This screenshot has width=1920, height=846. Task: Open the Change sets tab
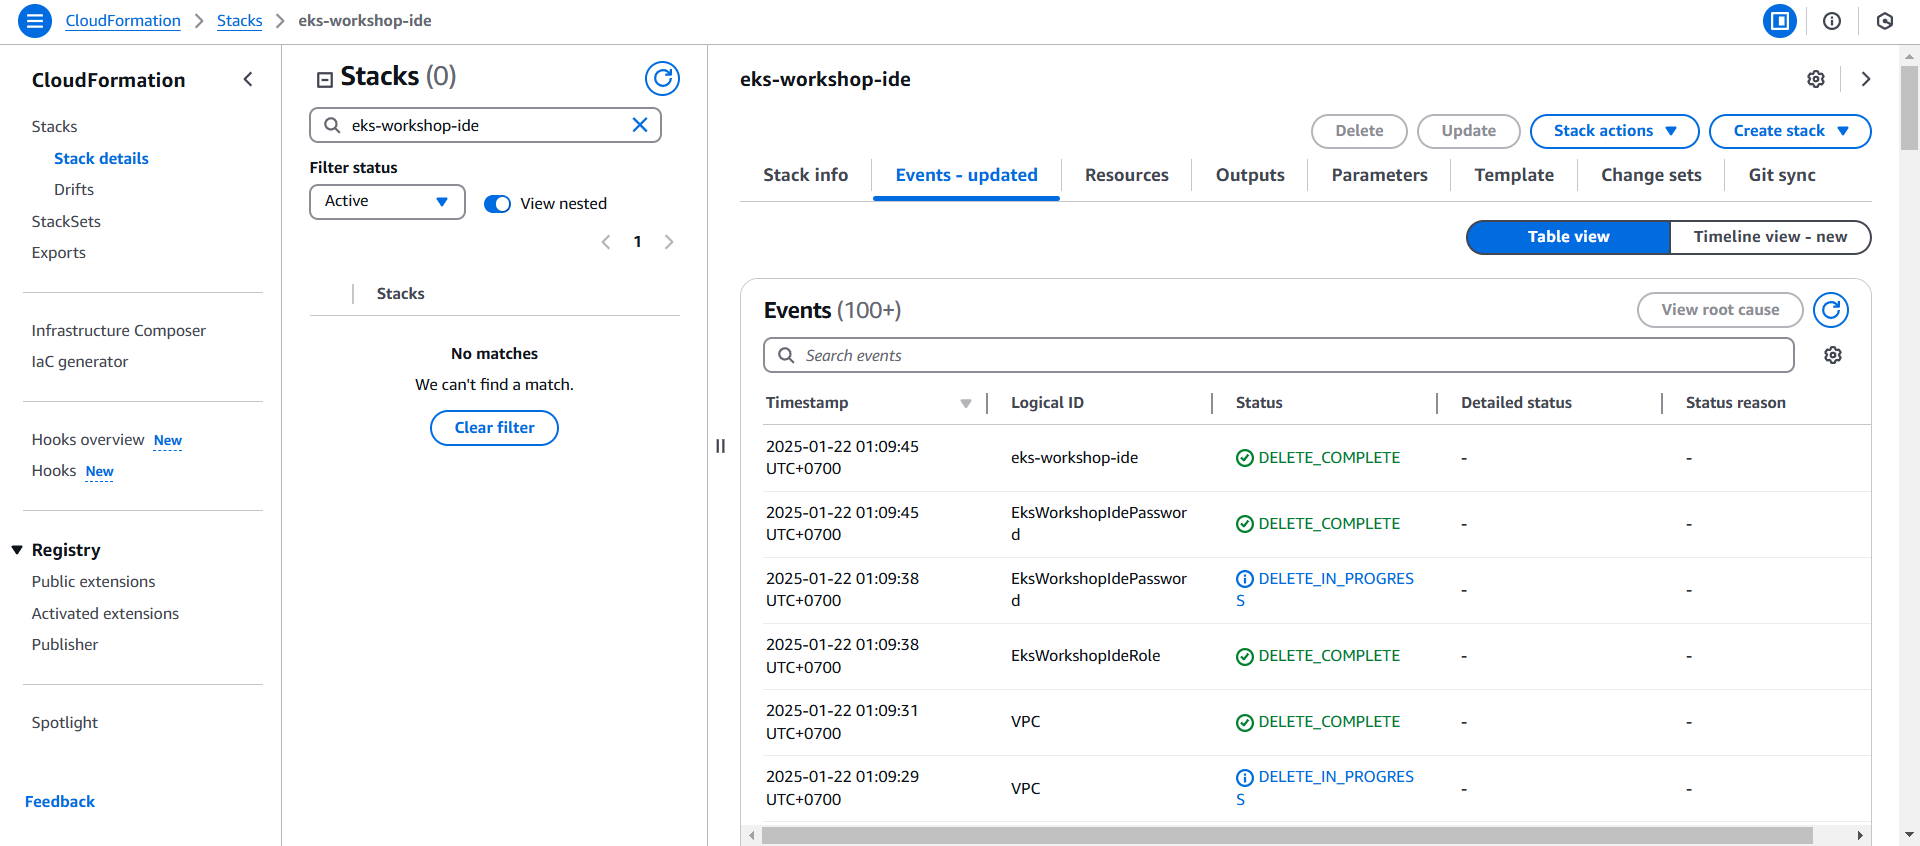(1651, 175)
